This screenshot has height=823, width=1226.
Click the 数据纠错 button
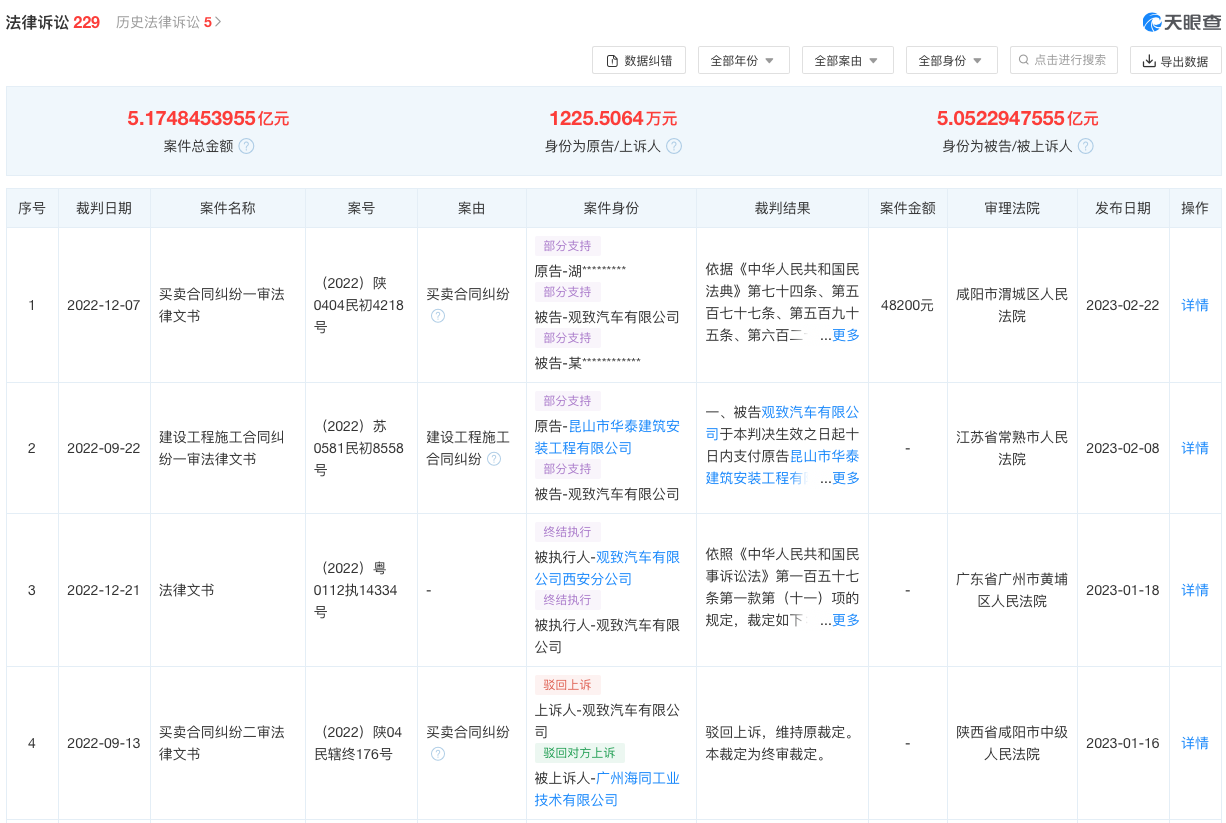pyautogui.click(x=639, y=60)
